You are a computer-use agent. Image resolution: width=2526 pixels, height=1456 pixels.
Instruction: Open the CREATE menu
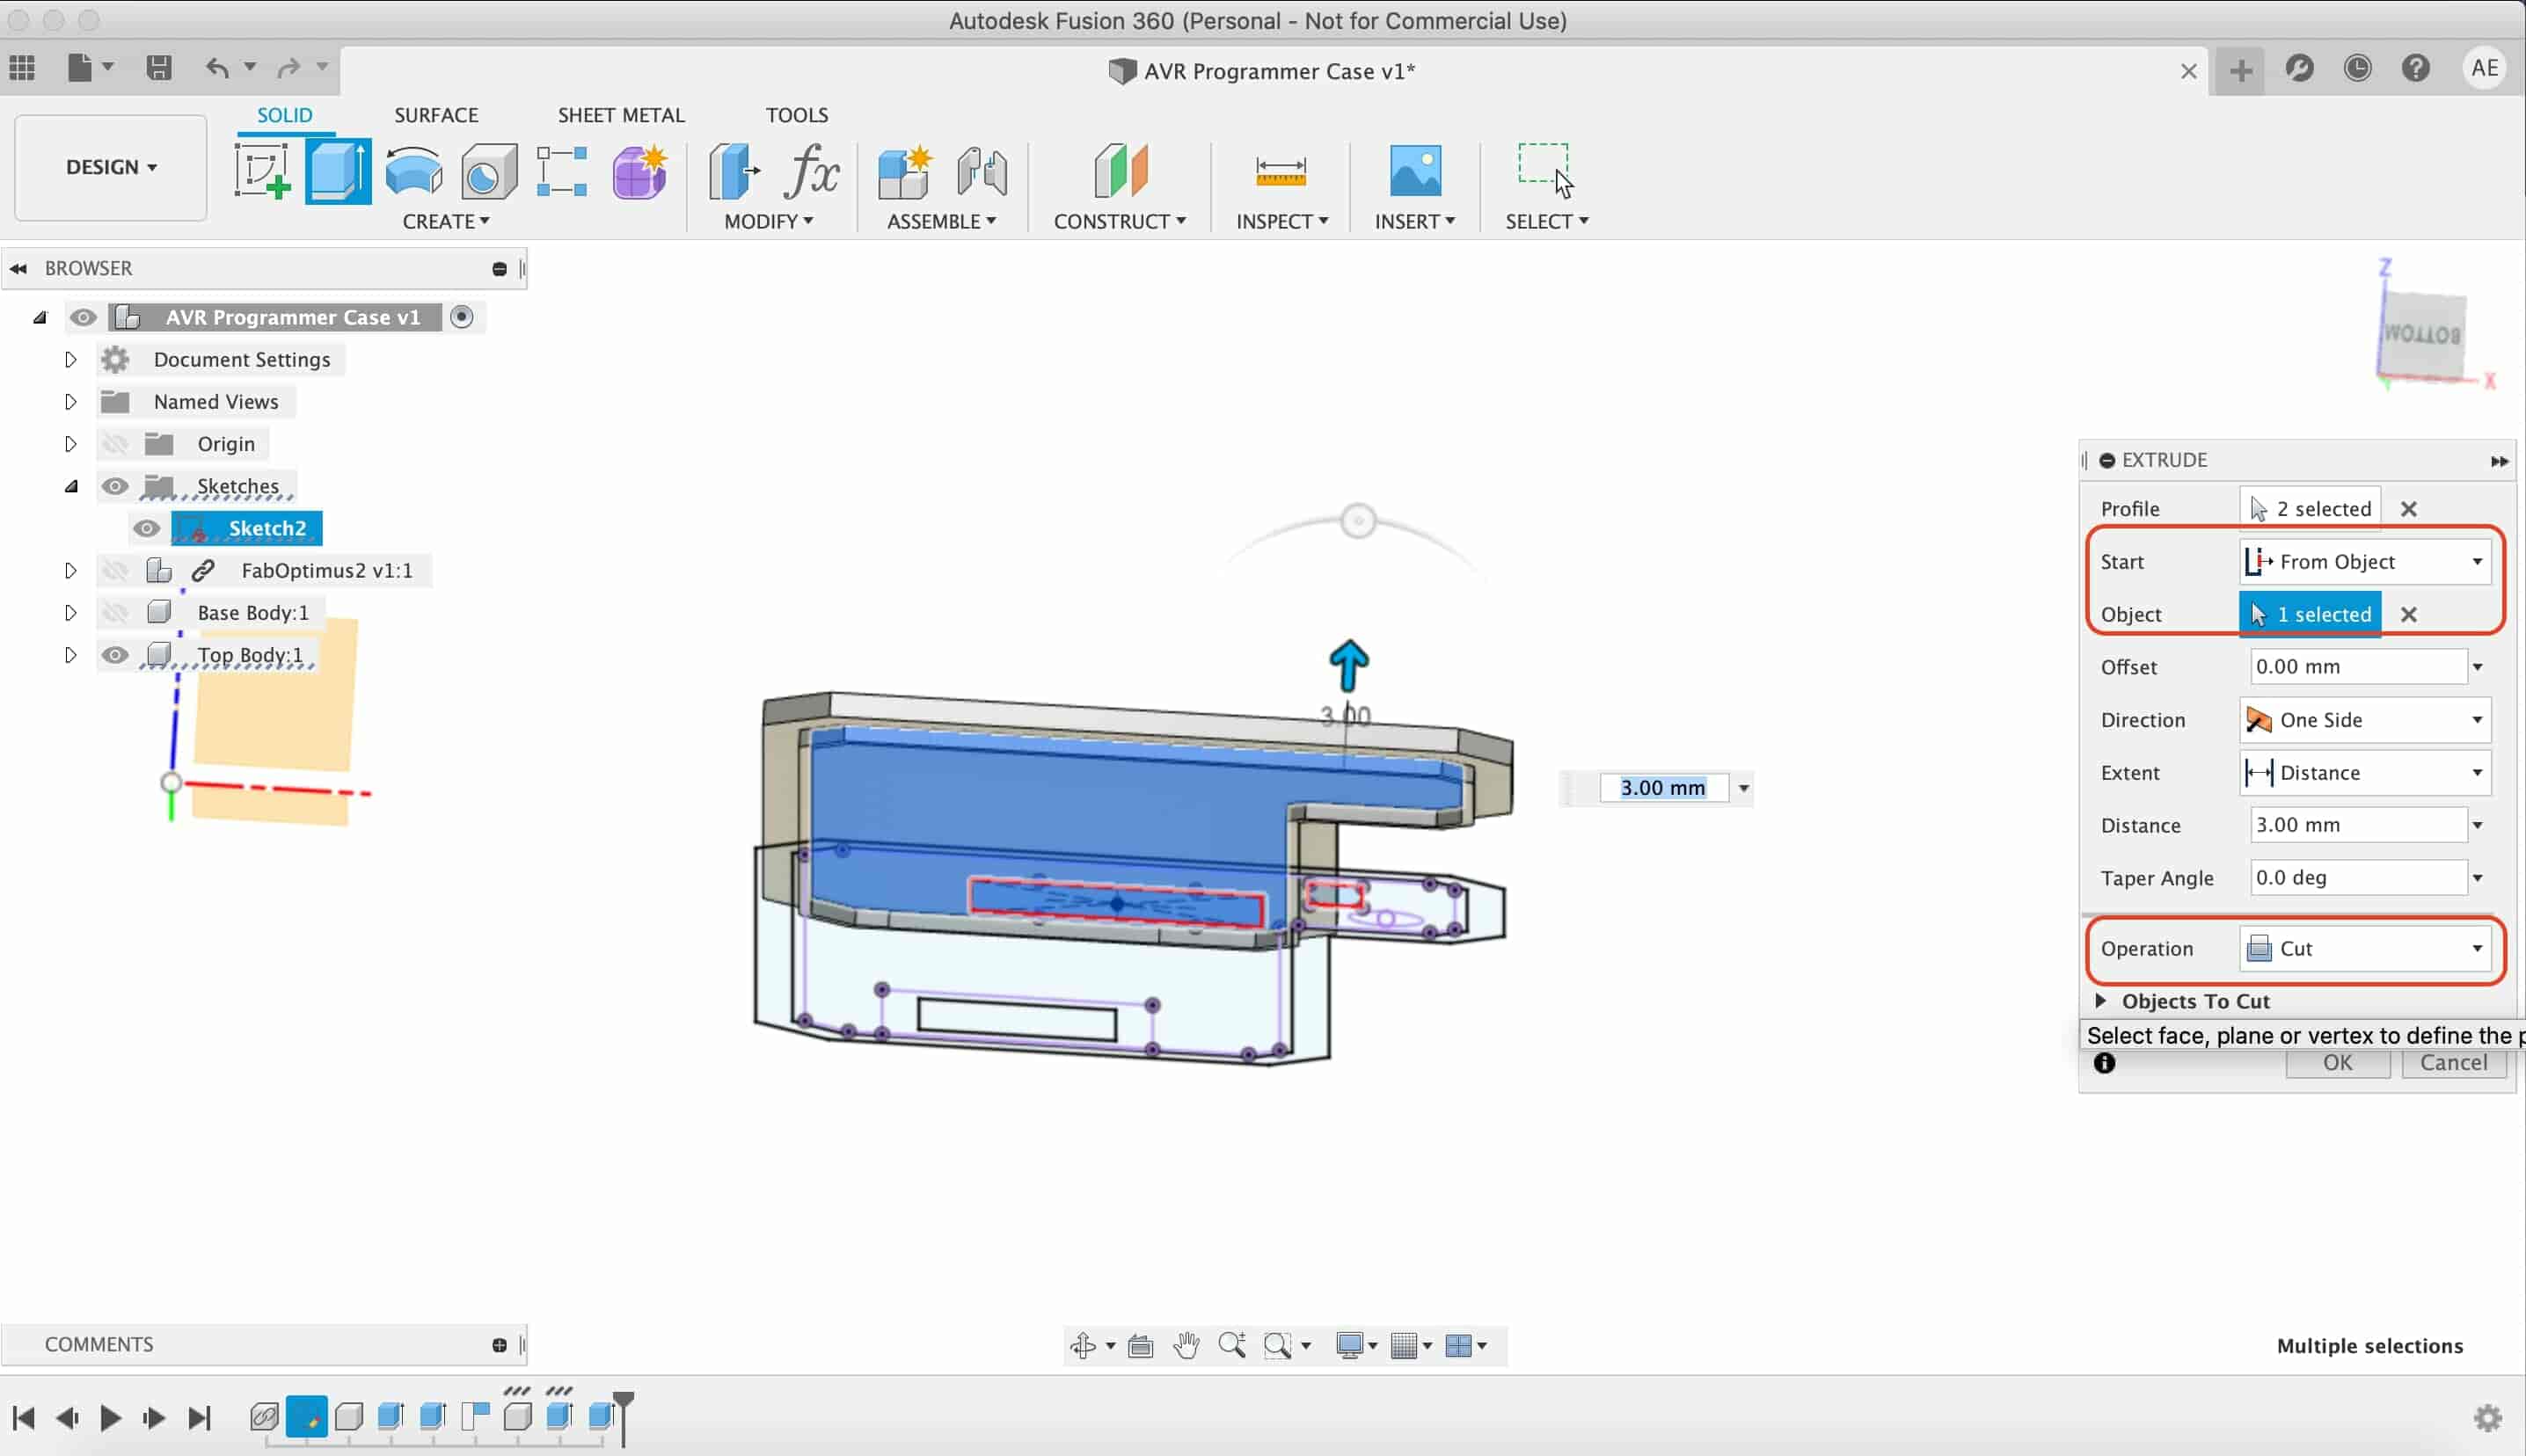[x=446, y=221]
